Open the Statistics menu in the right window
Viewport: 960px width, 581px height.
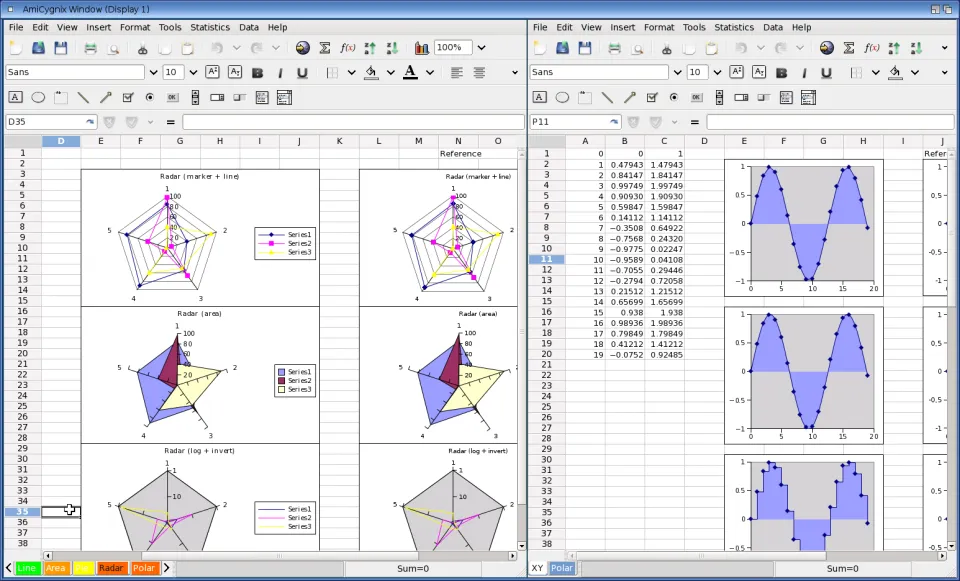(734, 27)
